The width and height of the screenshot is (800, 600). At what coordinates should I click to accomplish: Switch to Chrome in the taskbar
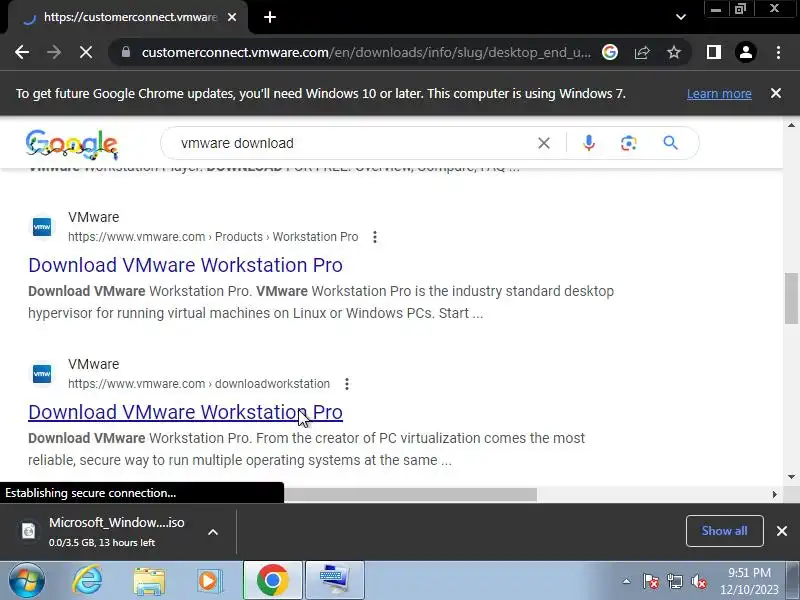272,581
